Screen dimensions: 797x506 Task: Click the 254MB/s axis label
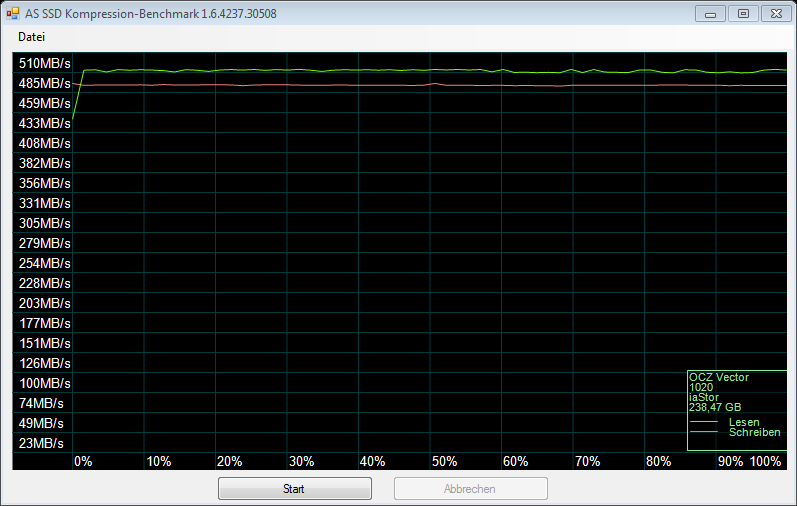(x=45, y=263)
